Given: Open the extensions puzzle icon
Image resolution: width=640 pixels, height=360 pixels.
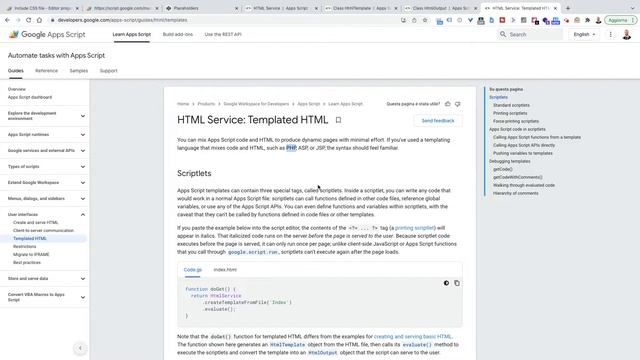Looking at the screenshot, I should (x=587, y=20).
